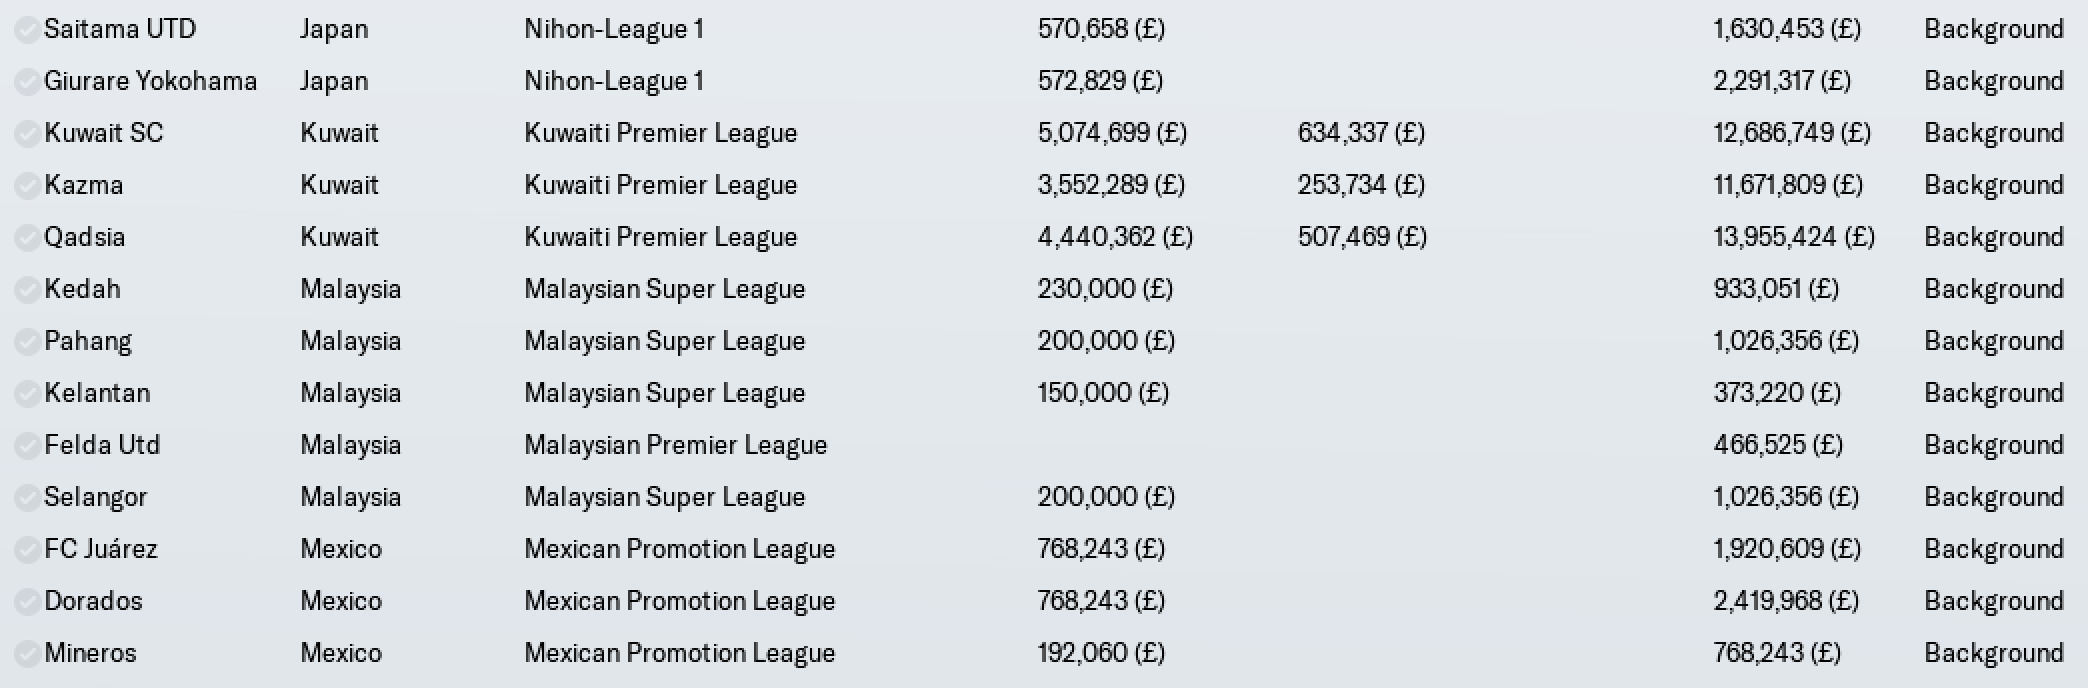Click the check icon next to Giurare Yokohama

tap(27, 82)
